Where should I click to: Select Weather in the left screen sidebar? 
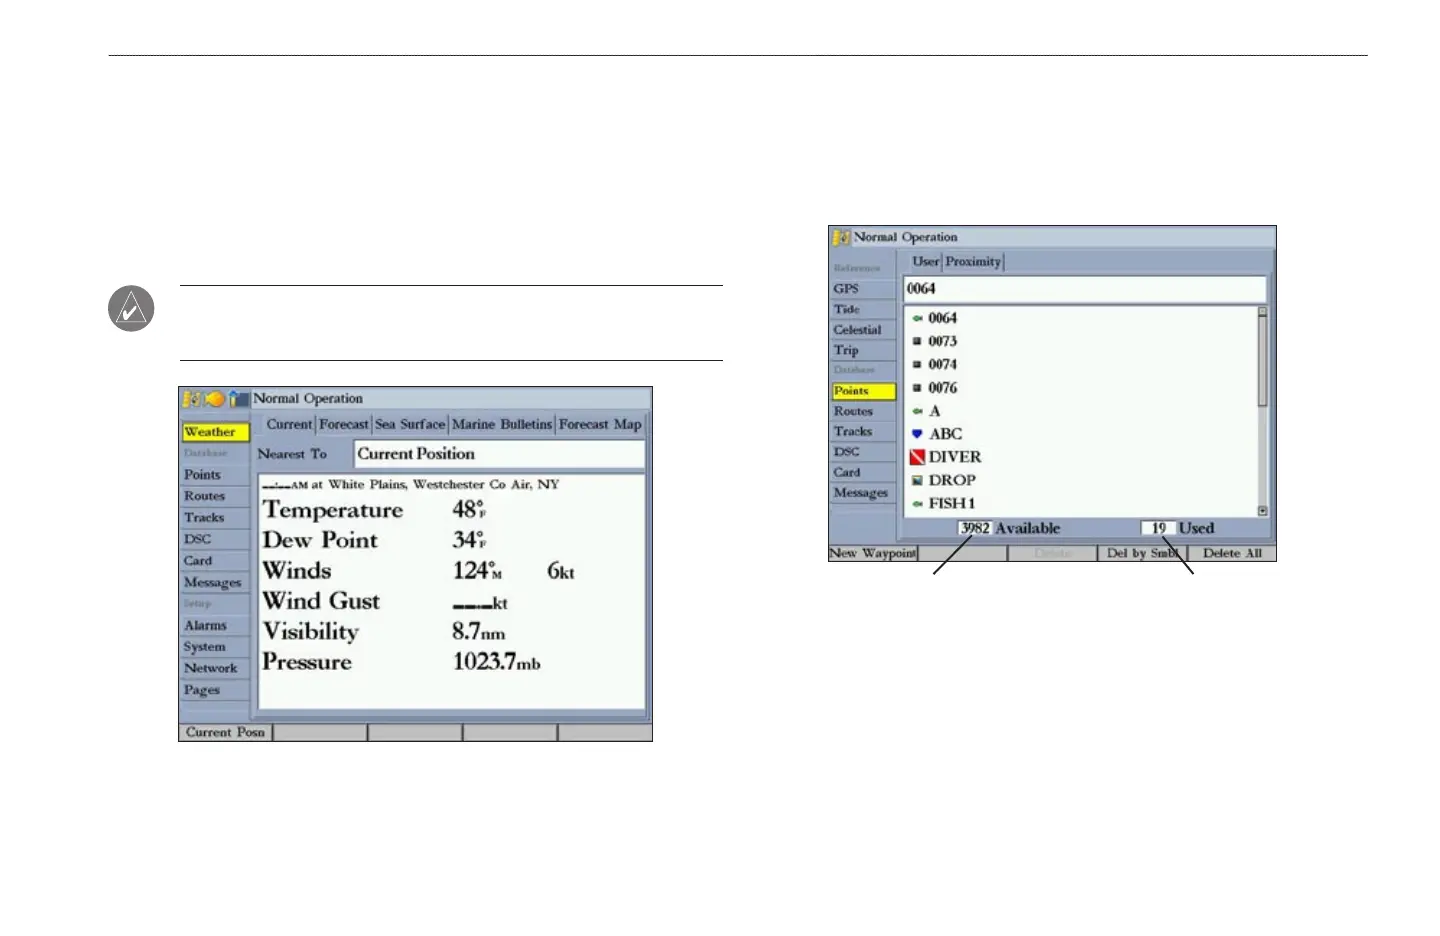215,432
